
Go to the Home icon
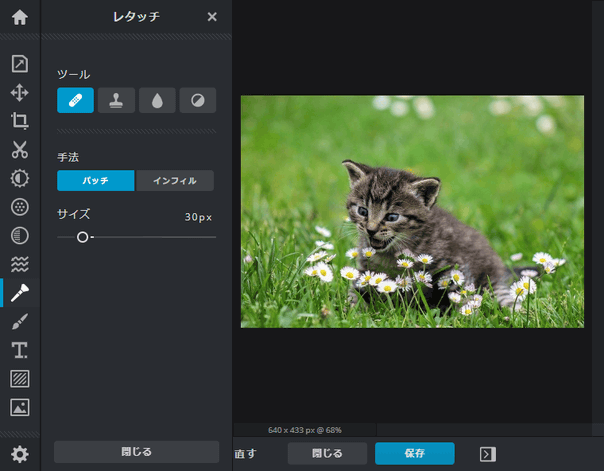tap(20, 17)
